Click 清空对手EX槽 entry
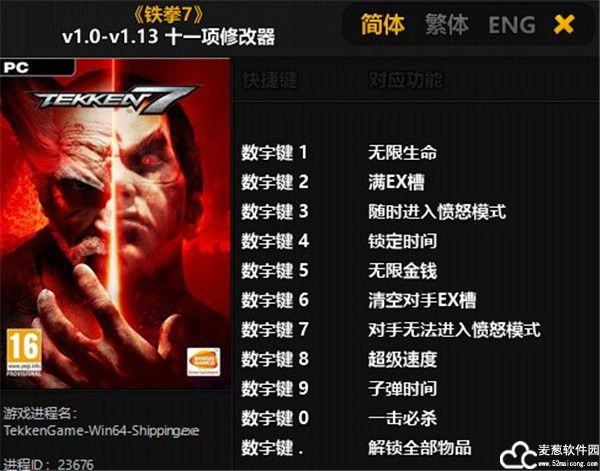 coord(422,300)
